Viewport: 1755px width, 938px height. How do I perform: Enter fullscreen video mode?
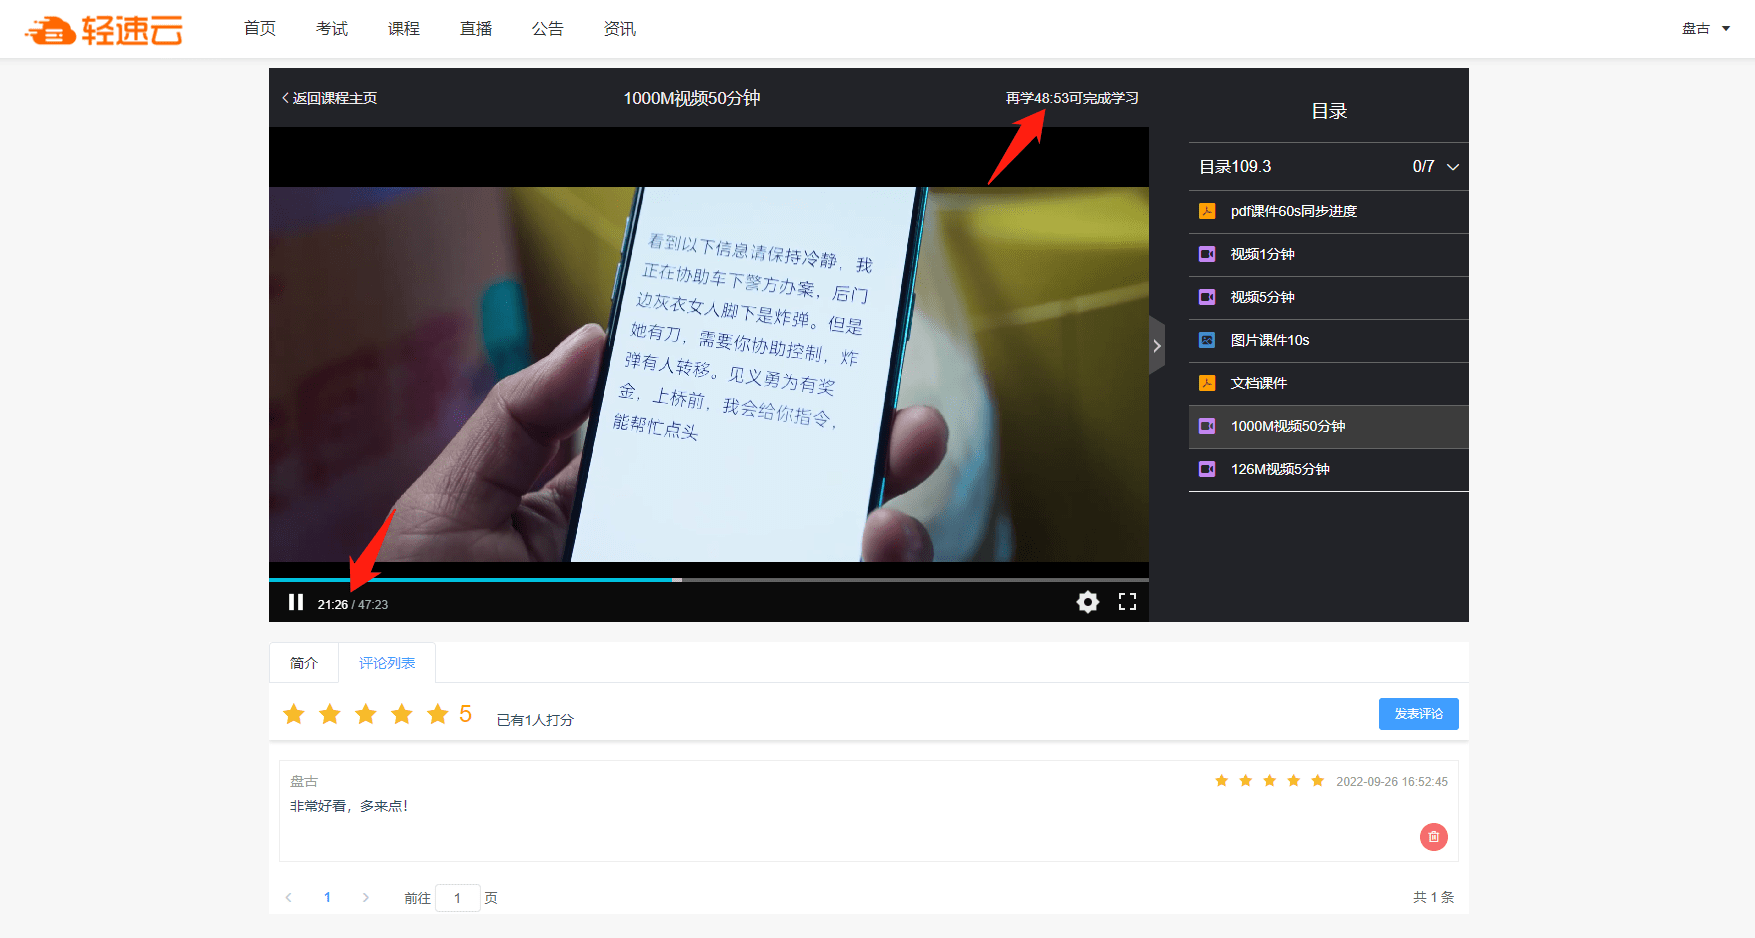tap(1128, 602)
